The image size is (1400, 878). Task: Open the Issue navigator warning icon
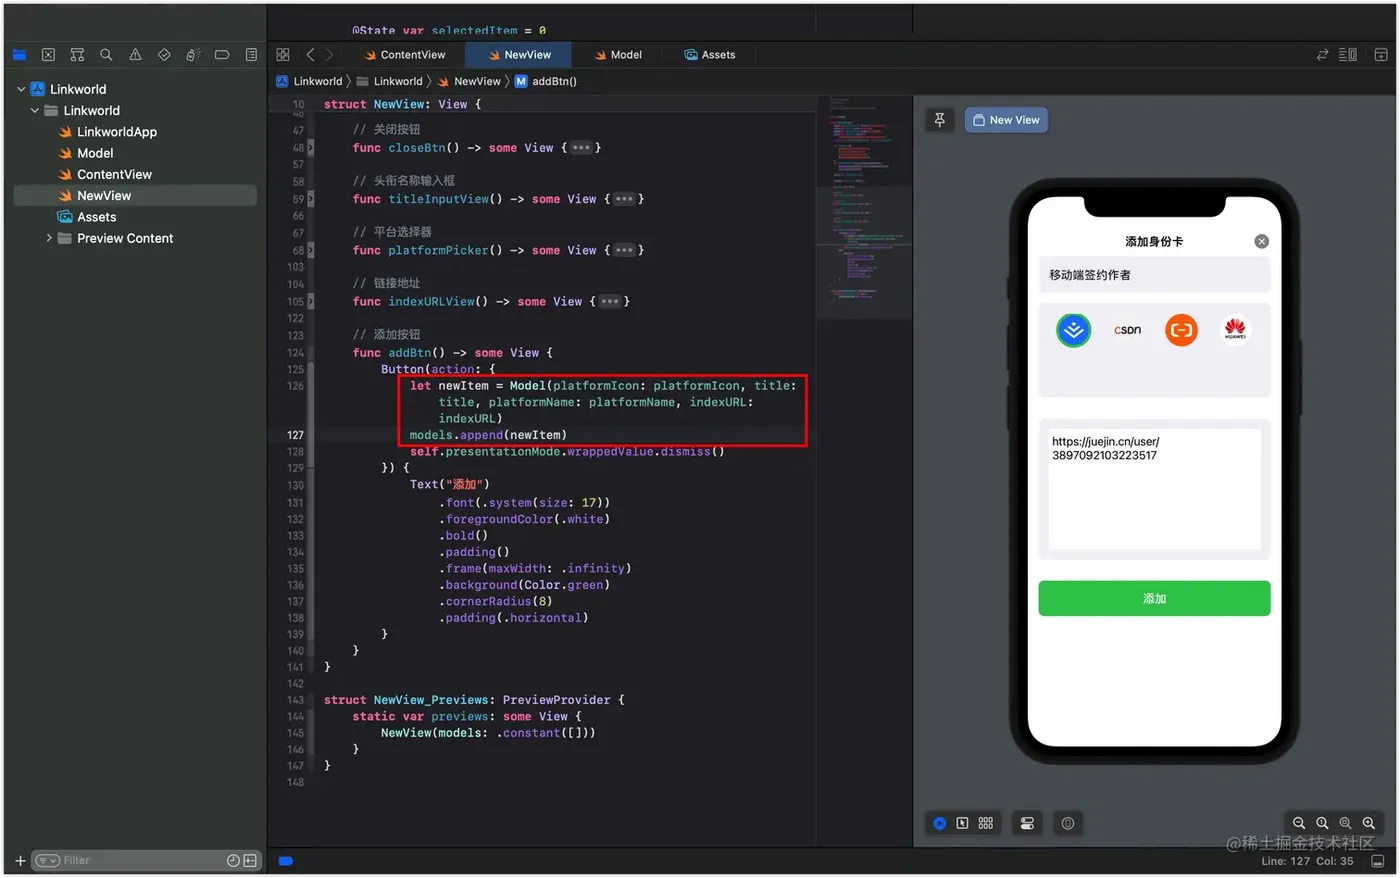pos(135,55)
